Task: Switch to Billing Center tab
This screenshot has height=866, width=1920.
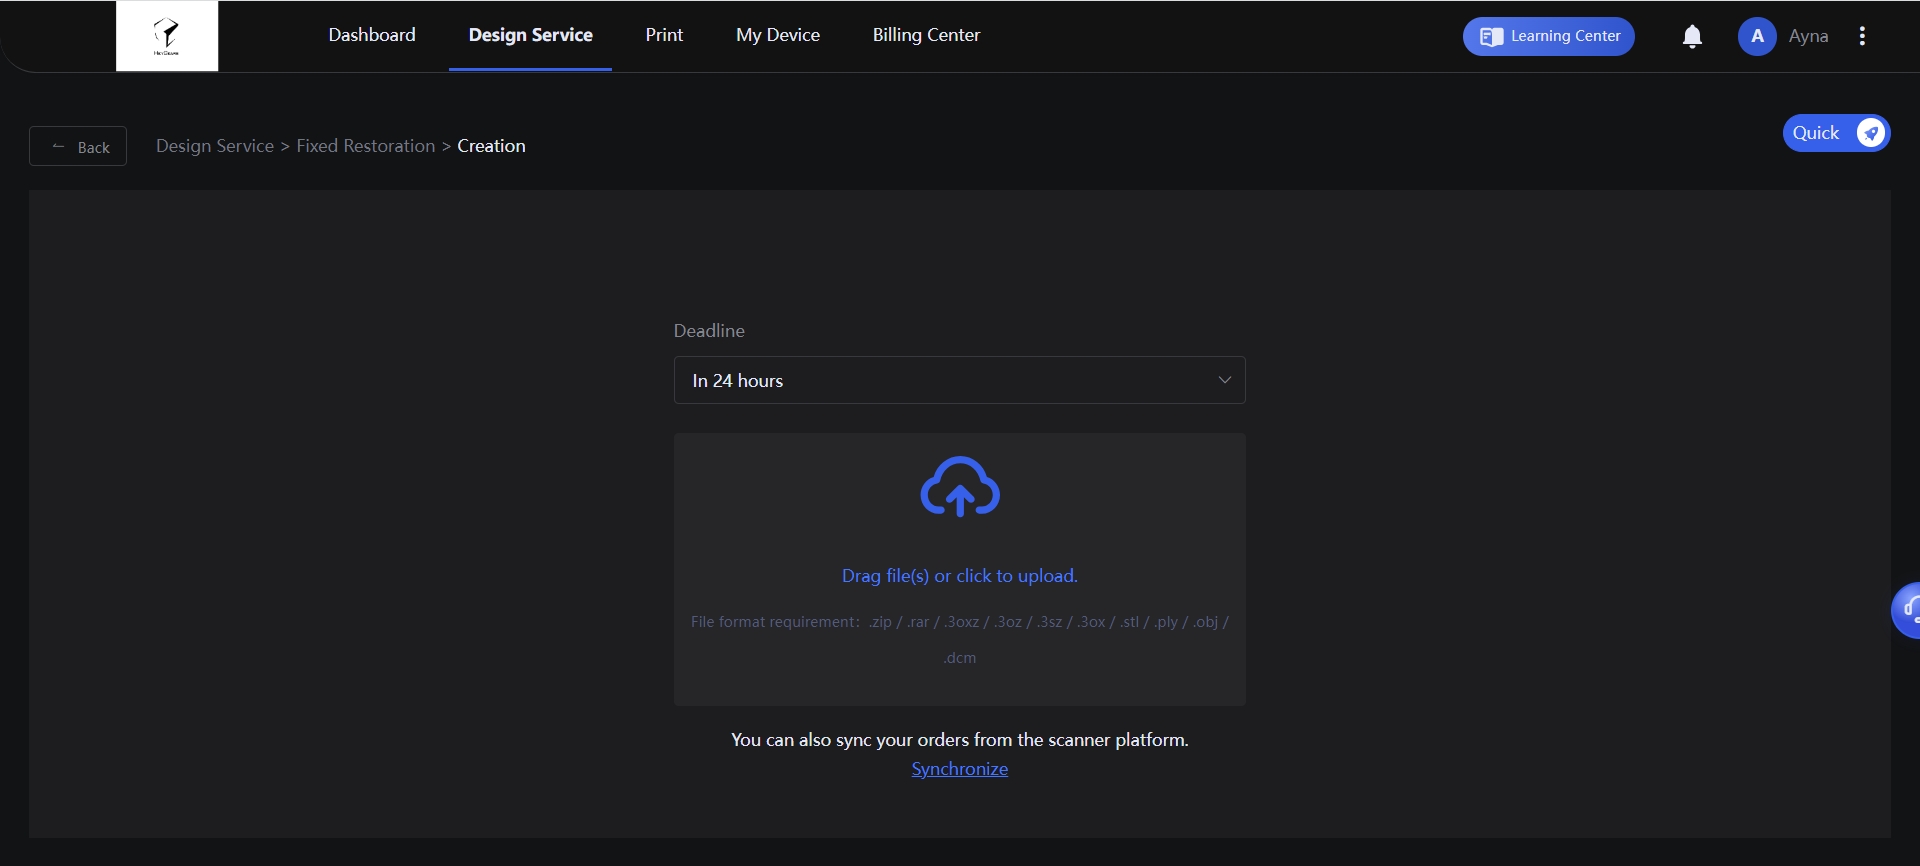Action: [x=926, y=35]
